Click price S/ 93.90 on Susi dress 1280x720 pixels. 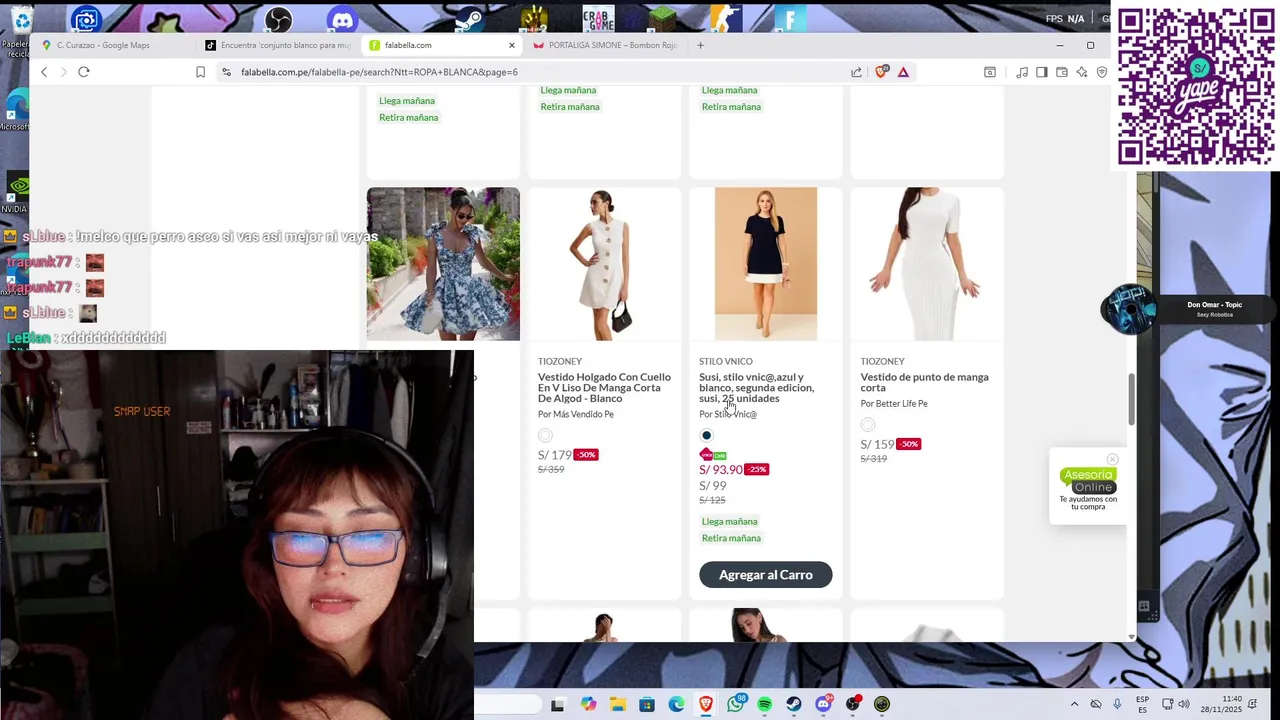(721, 470)
